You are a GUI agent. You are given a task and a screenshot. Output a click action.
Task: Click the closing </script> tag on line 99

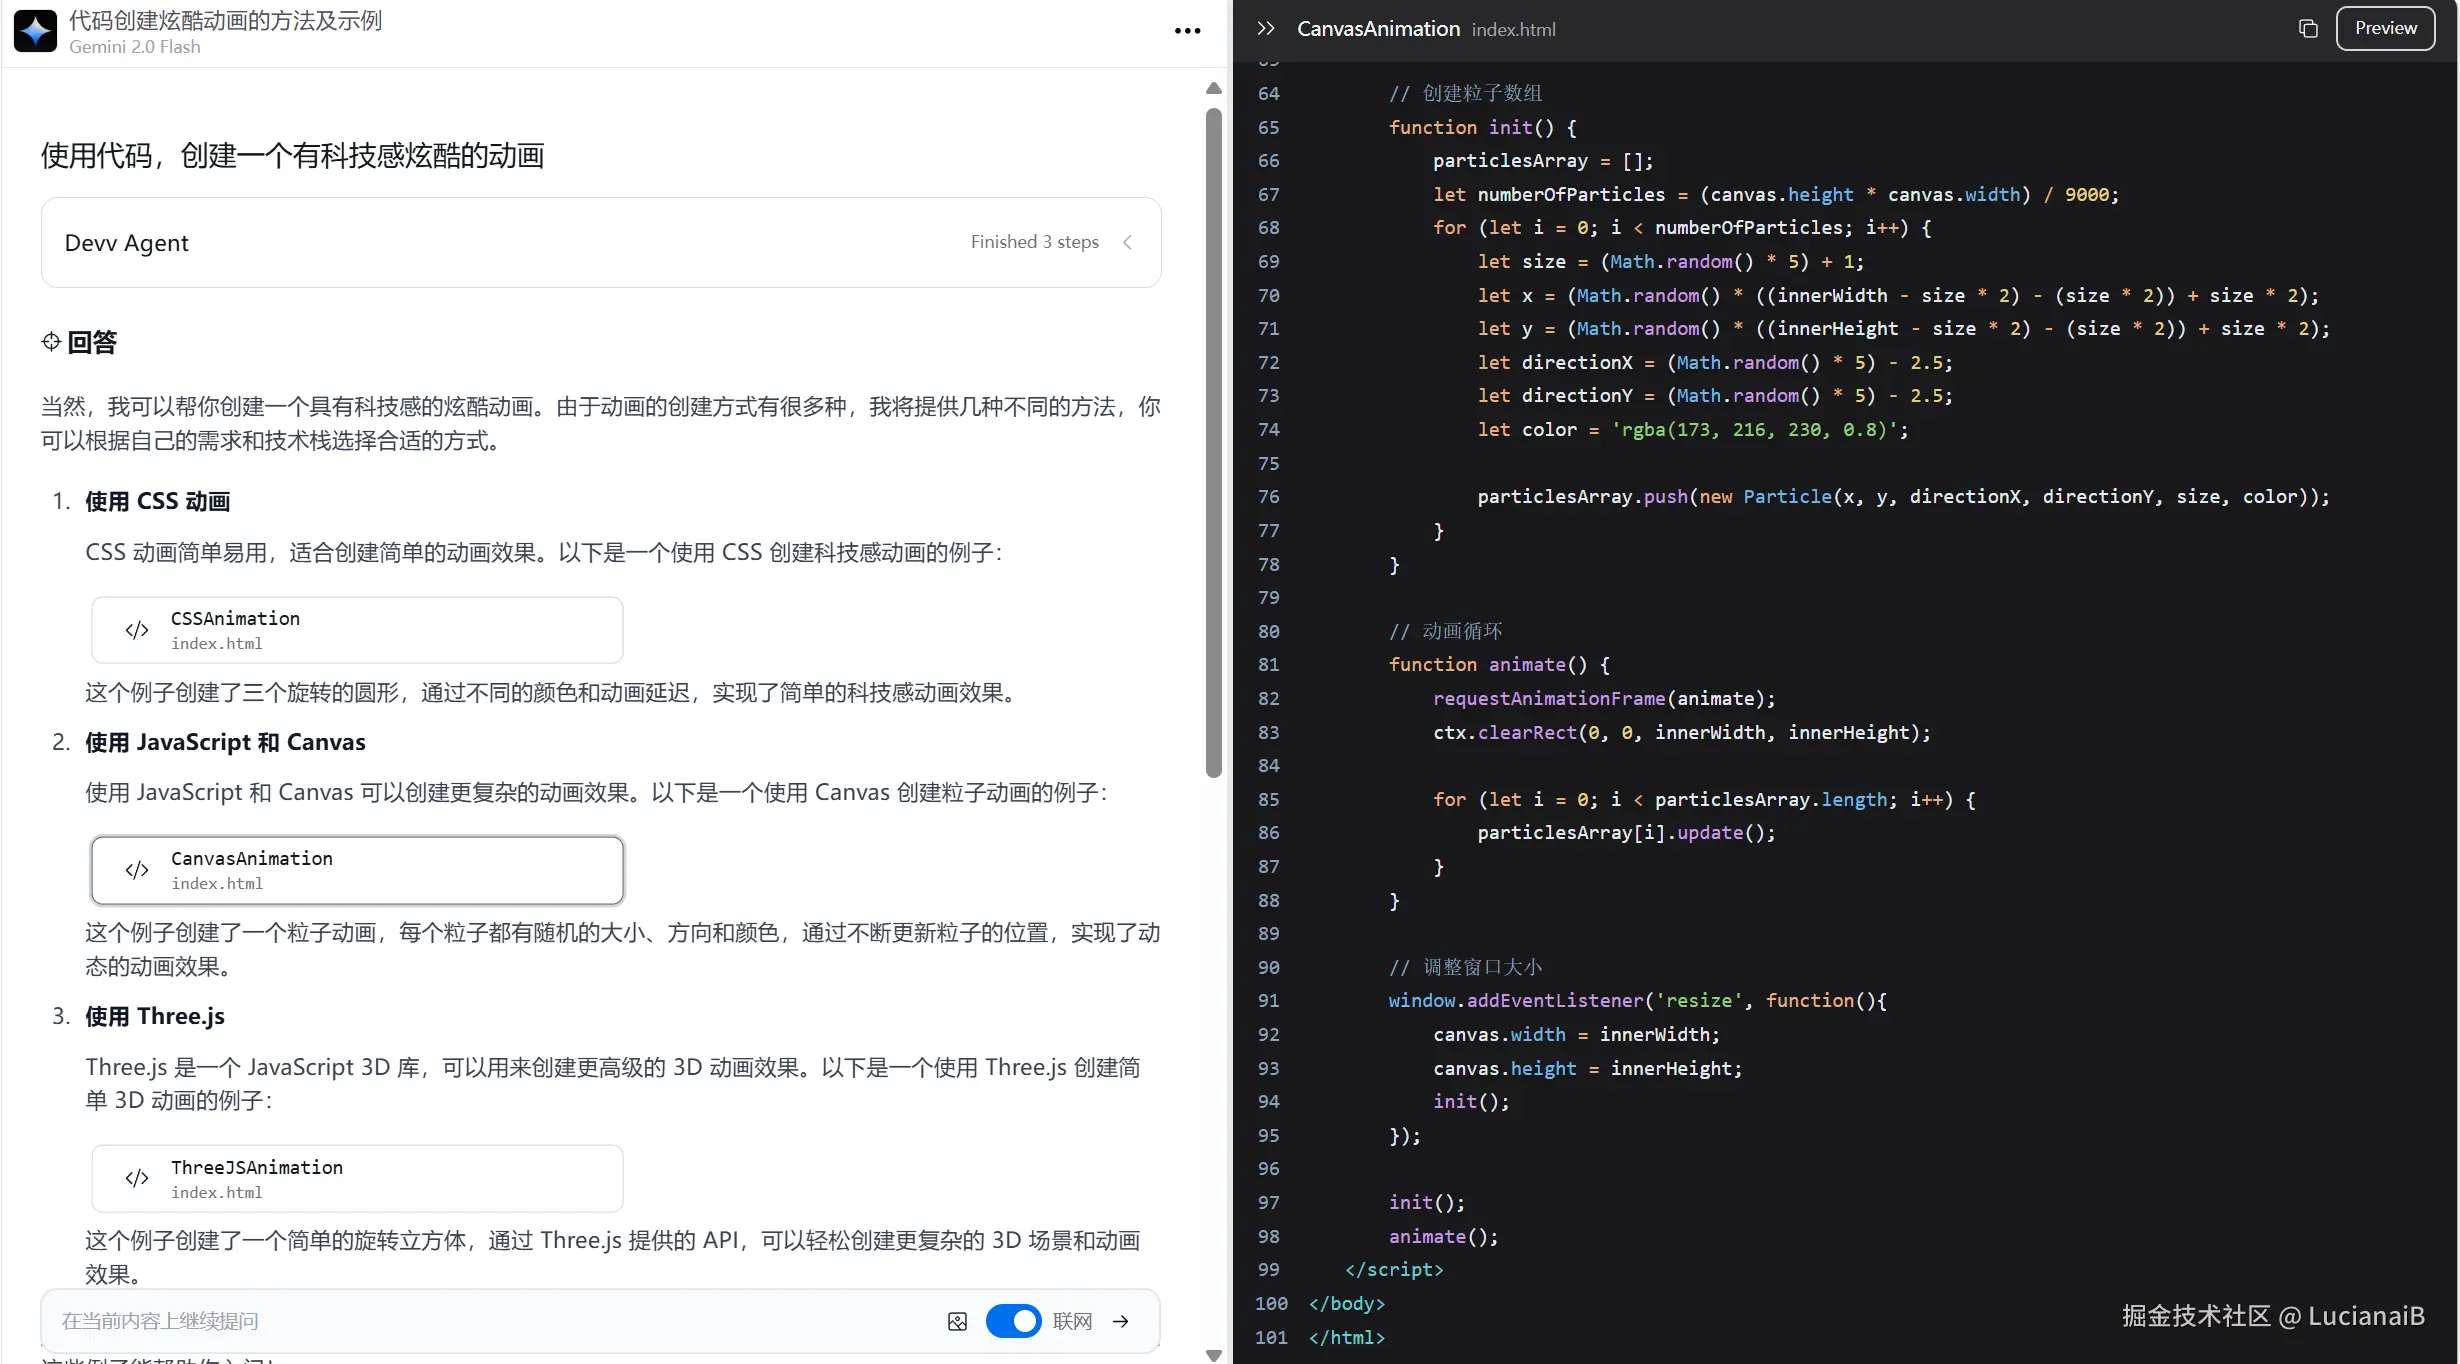(1394, 1269)
